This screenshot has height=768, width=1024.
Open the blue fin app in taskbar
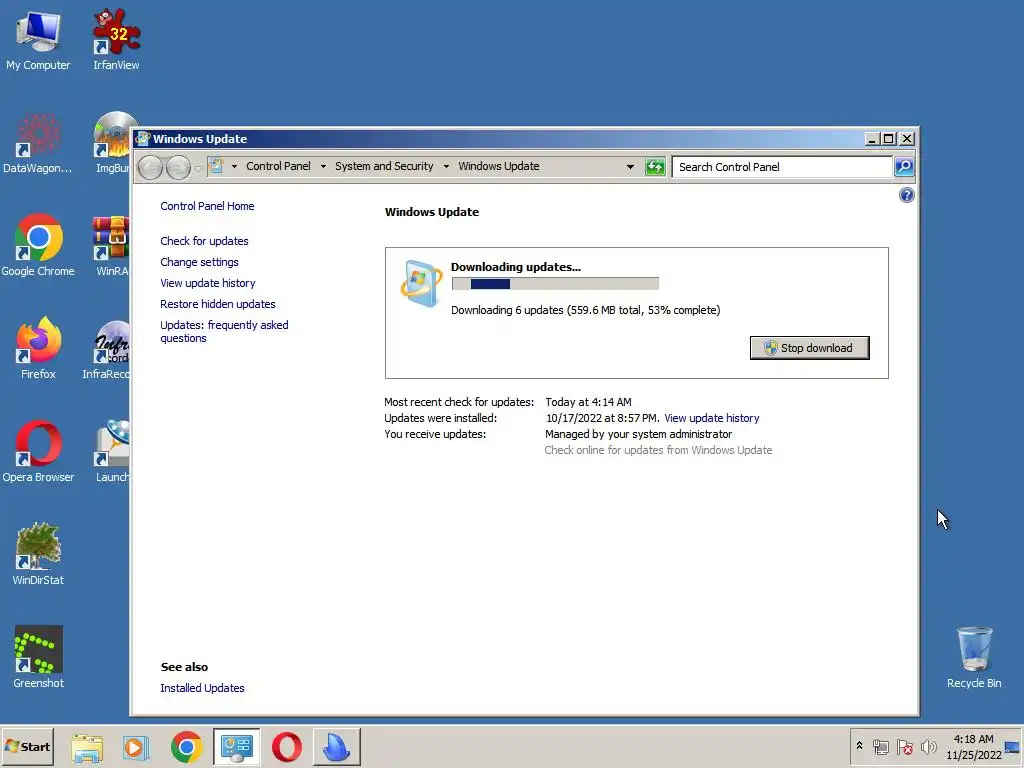(337, 747)
